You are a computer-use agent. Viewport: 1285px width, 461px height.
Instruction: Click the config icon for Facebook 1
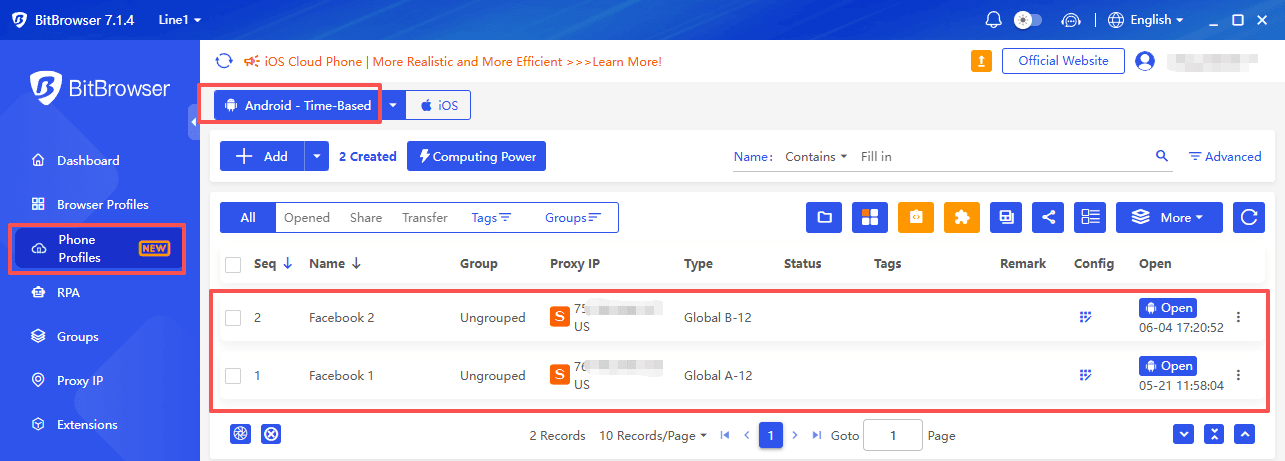(x=1086, y=375)
